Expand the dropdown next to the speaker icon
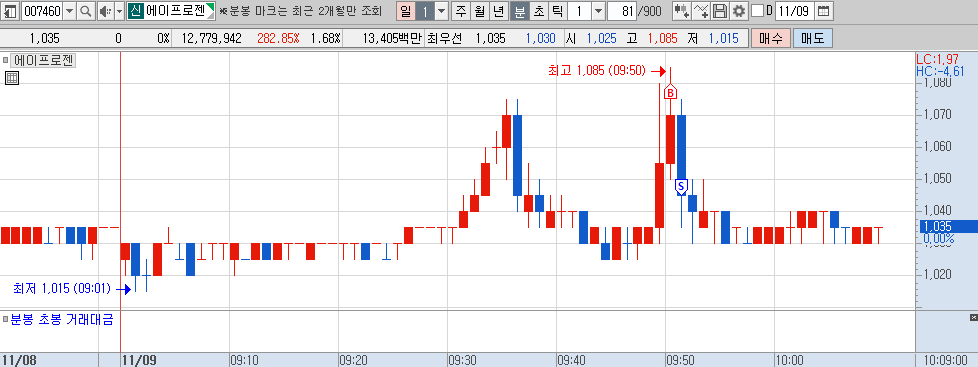This screenshot has height=367, width=978. point(120,11)
